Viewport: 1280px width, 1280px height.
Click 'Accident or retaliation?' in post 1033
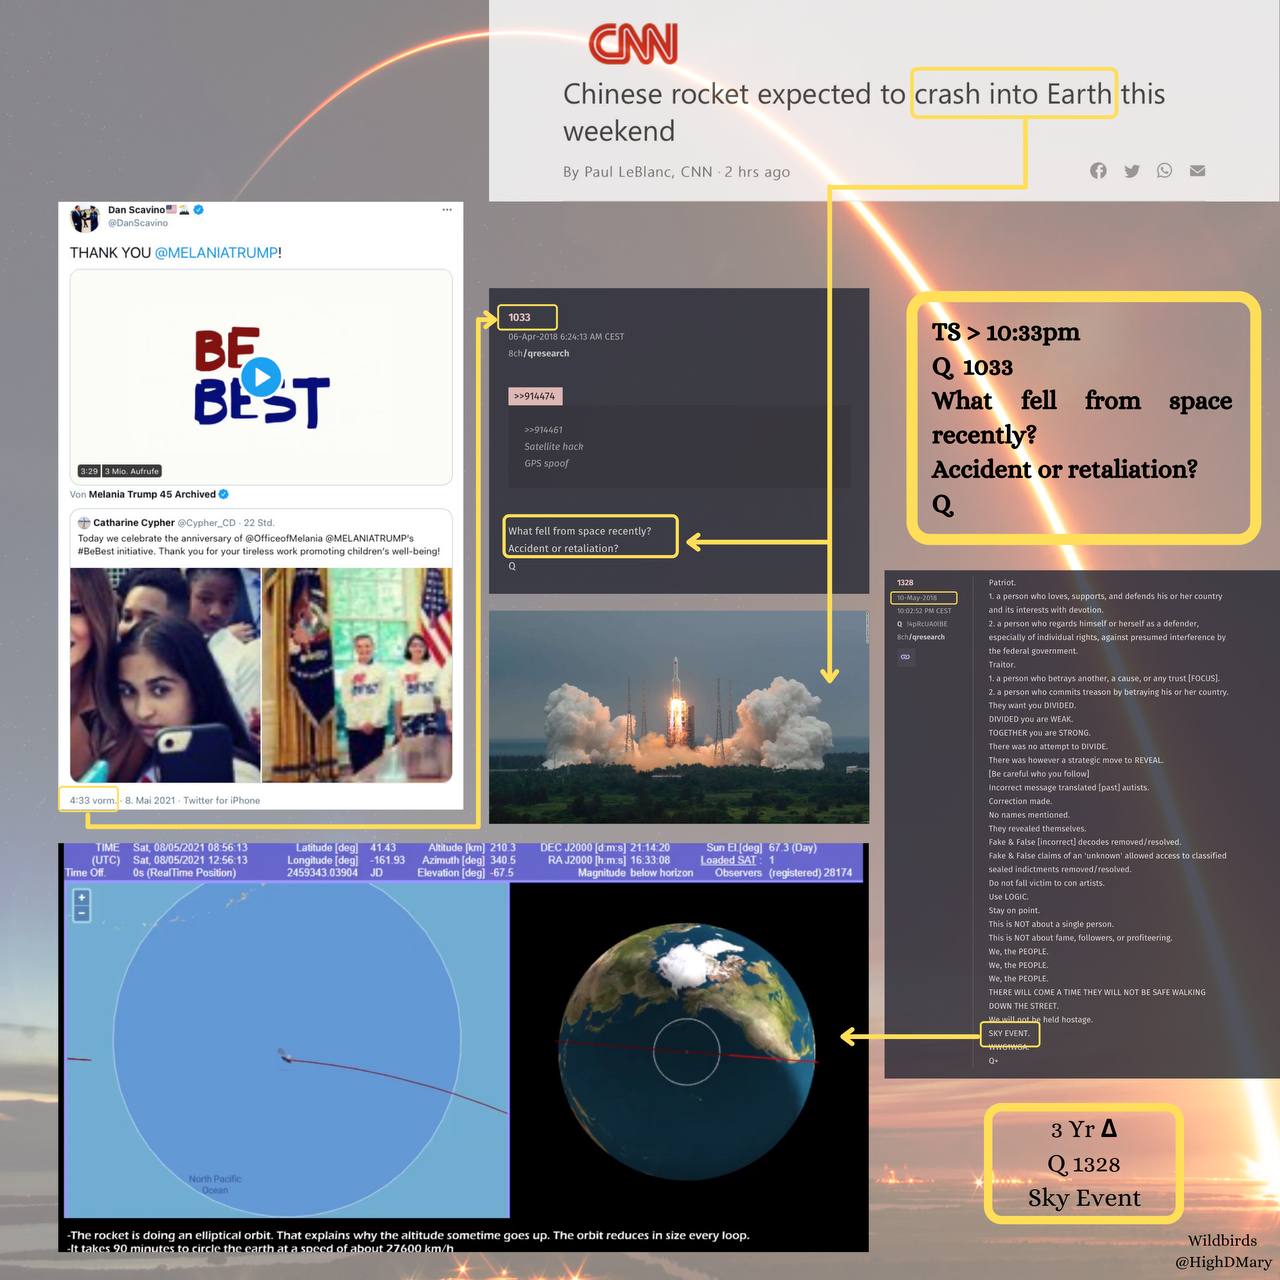tap(563, 548)
